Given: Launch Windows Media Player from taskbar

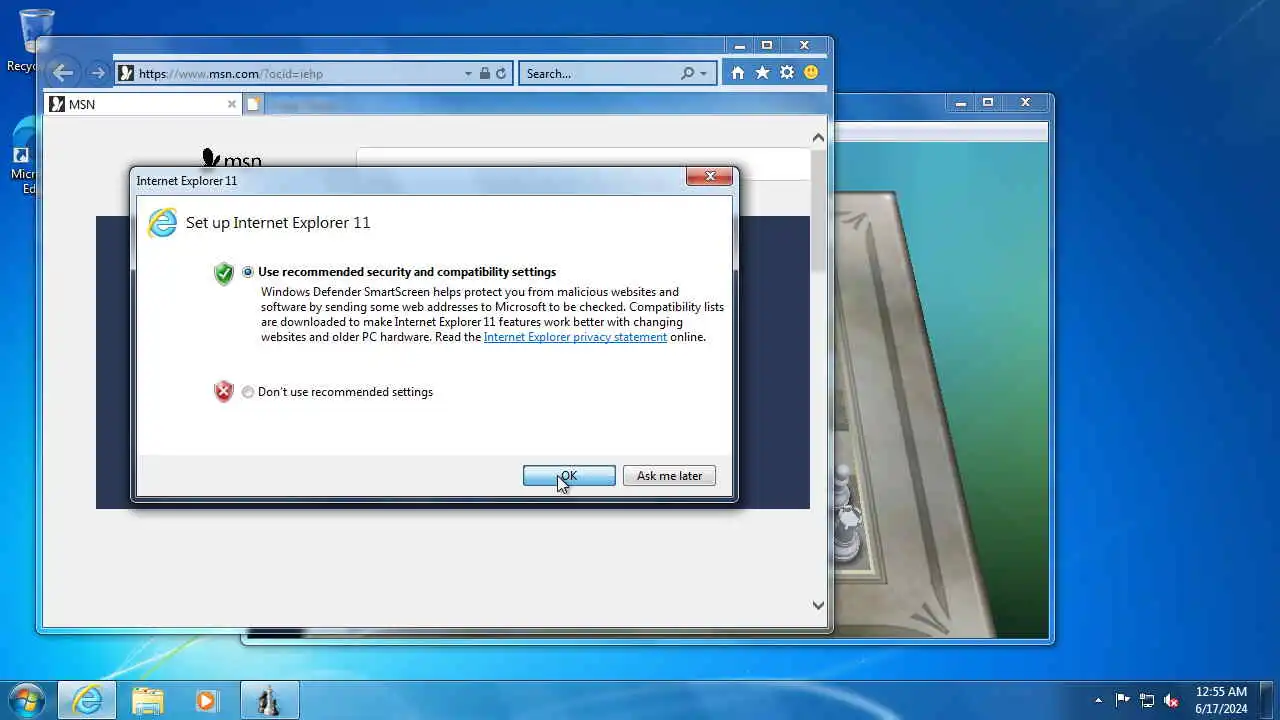Looking at the screenshot, I should [206, 700].
